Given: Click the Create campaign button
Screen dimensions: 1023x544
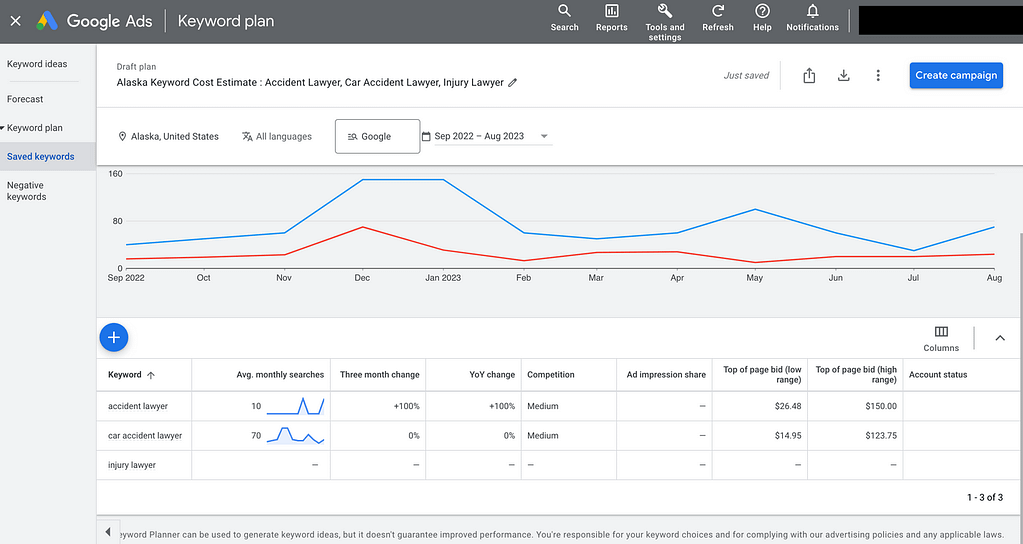Looking at the screenshot, I should [956, 75].
